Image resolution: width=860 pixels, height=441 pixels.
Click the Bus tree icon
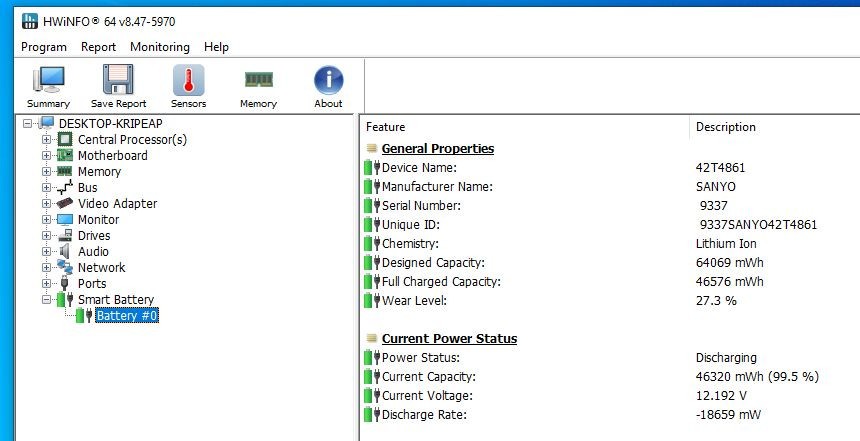[65, 188]
